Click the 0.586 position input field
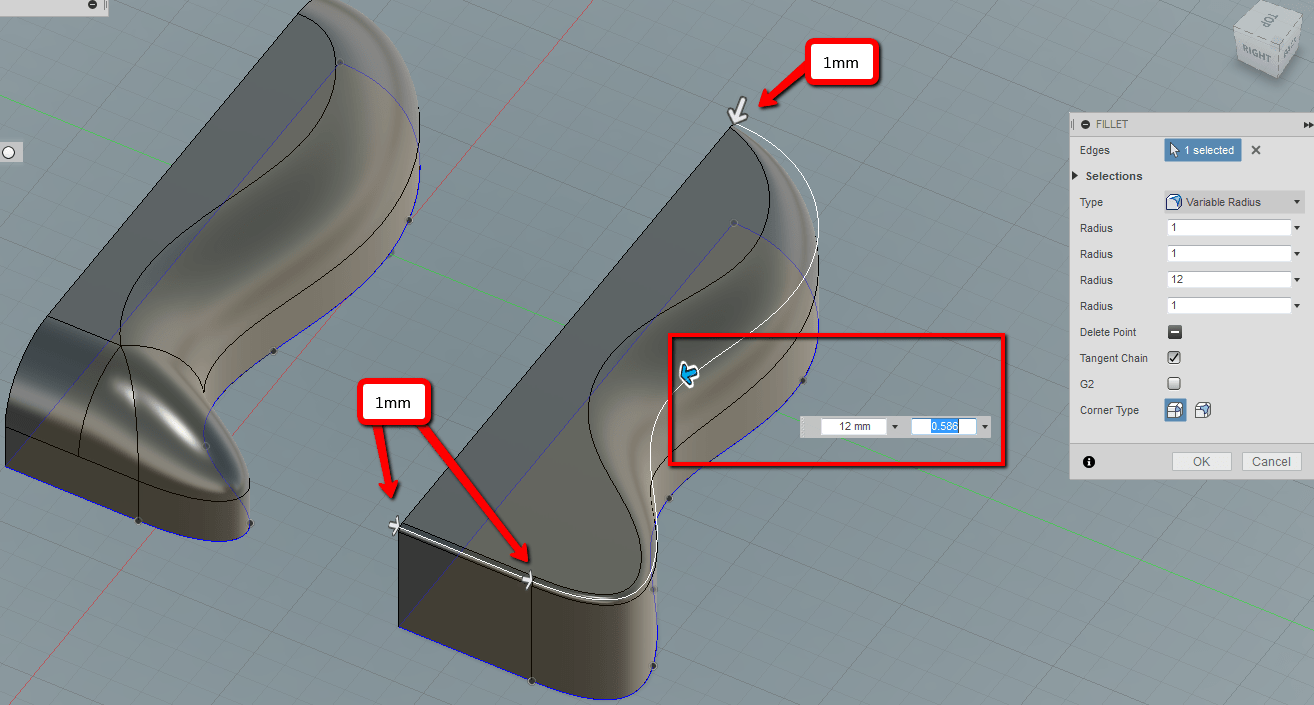1314x705 pixels. tap(945, 426)
